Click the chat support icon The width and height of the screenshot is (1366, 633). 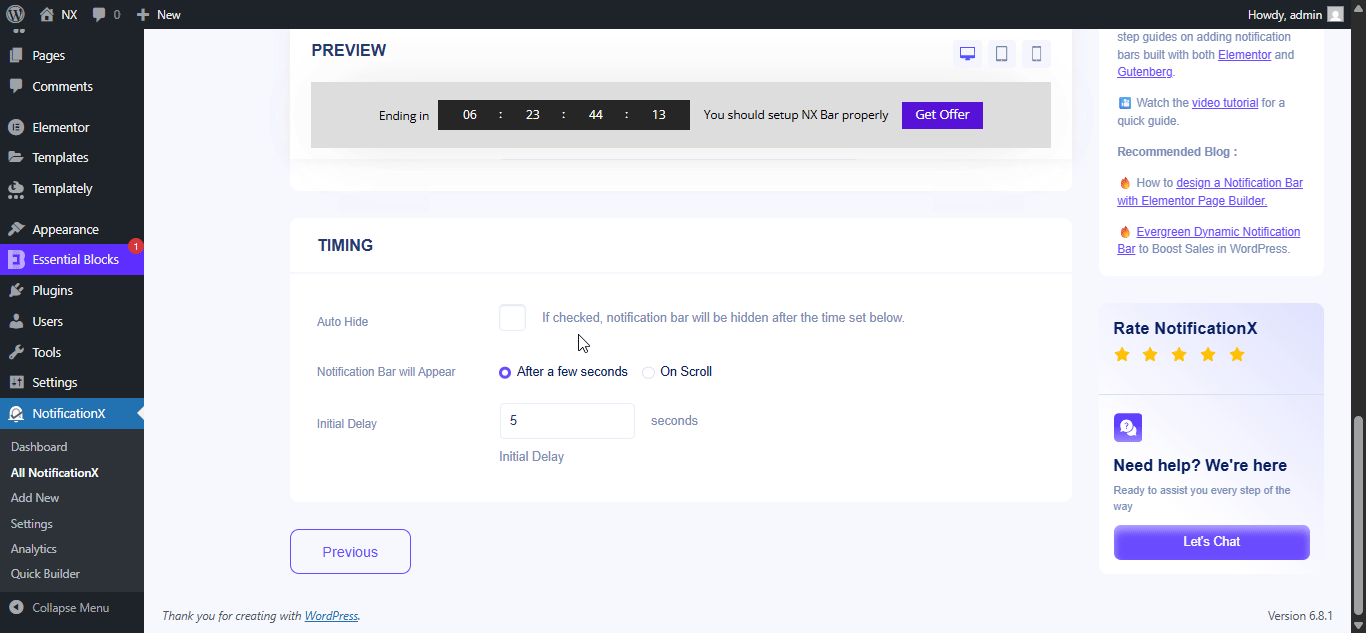[x=1128, y=428]
